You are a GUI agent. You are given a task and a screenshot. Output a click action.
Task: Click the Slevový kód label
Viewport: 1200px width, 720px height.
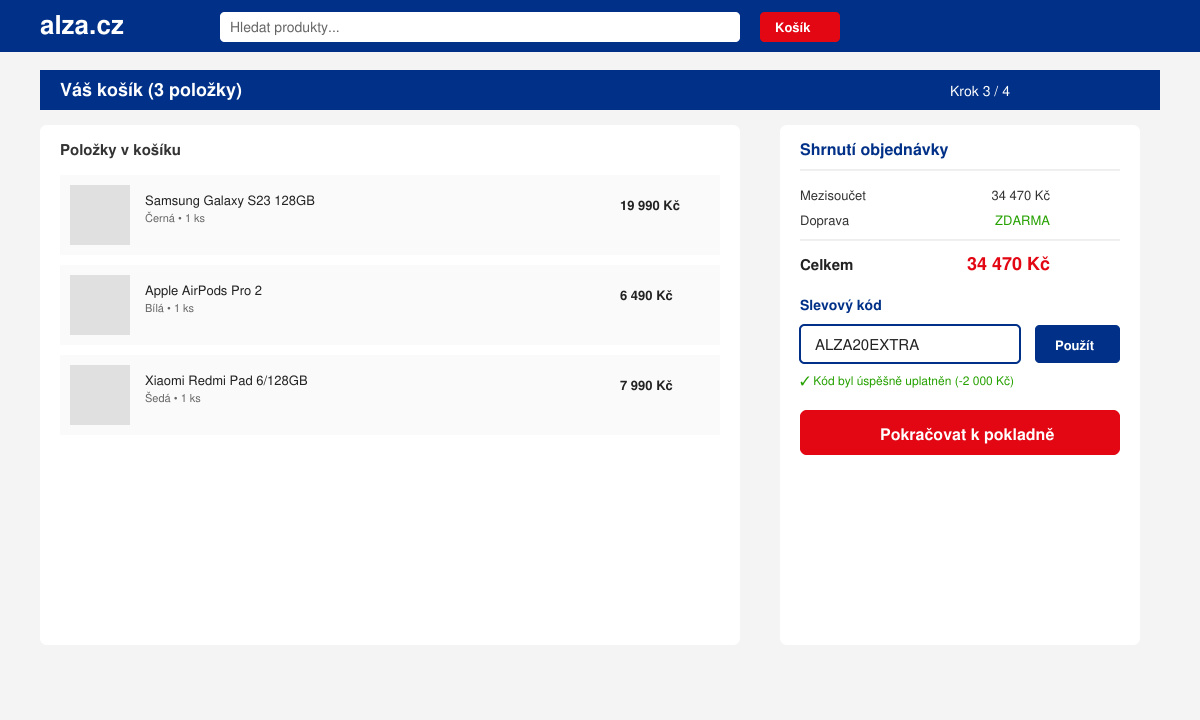pyautogui.click(x=841, y=305)
